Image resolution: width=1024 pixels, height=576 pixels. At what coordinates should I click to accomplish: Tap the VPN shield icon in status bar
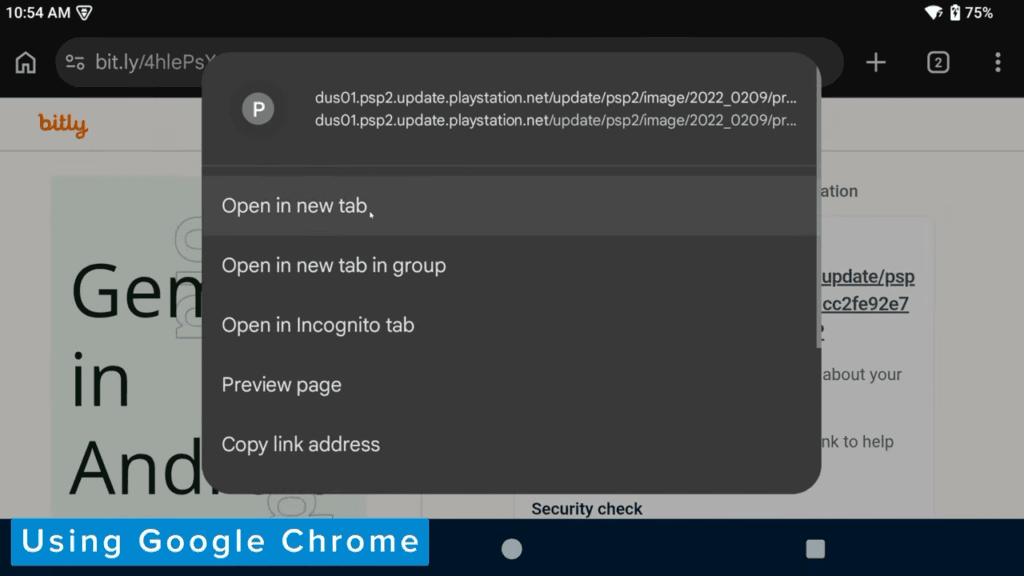(x=84, y=13)
